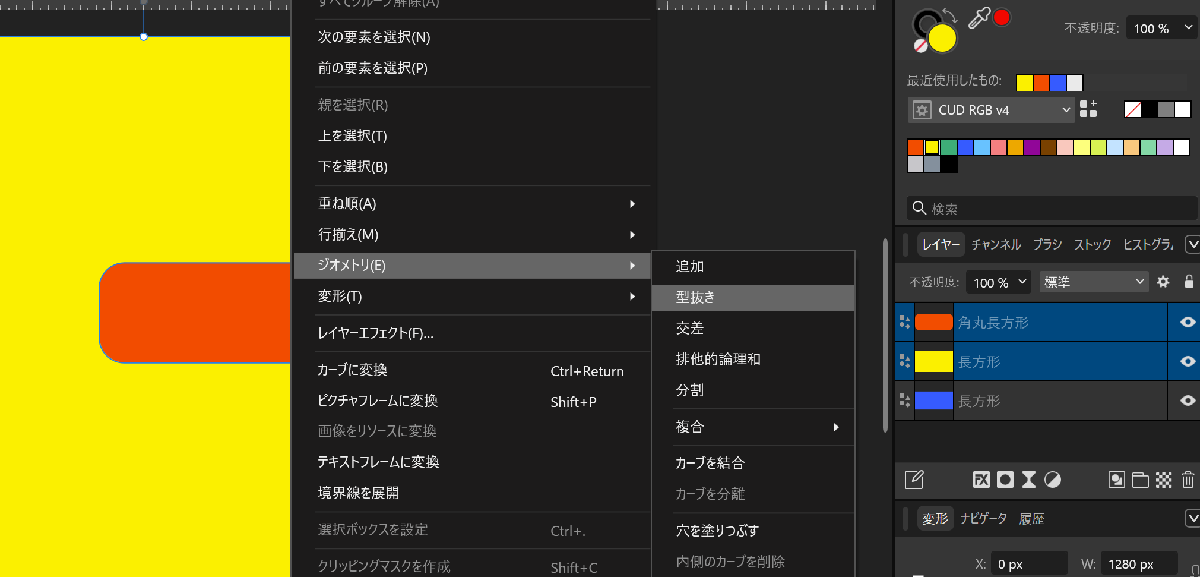Screen dimensions: 1200x577
Task: Open the 標準 blend mode dropdown
Action: (x=1093, y=281)
